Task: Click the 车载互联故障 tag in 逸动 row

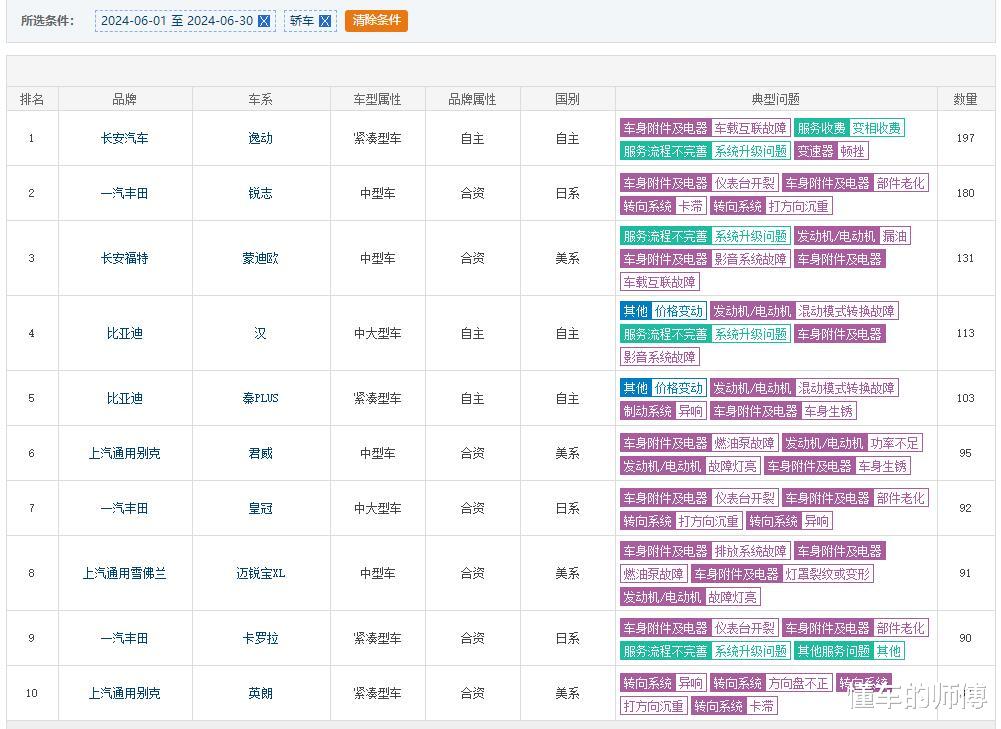Action: tap(750, 128)
